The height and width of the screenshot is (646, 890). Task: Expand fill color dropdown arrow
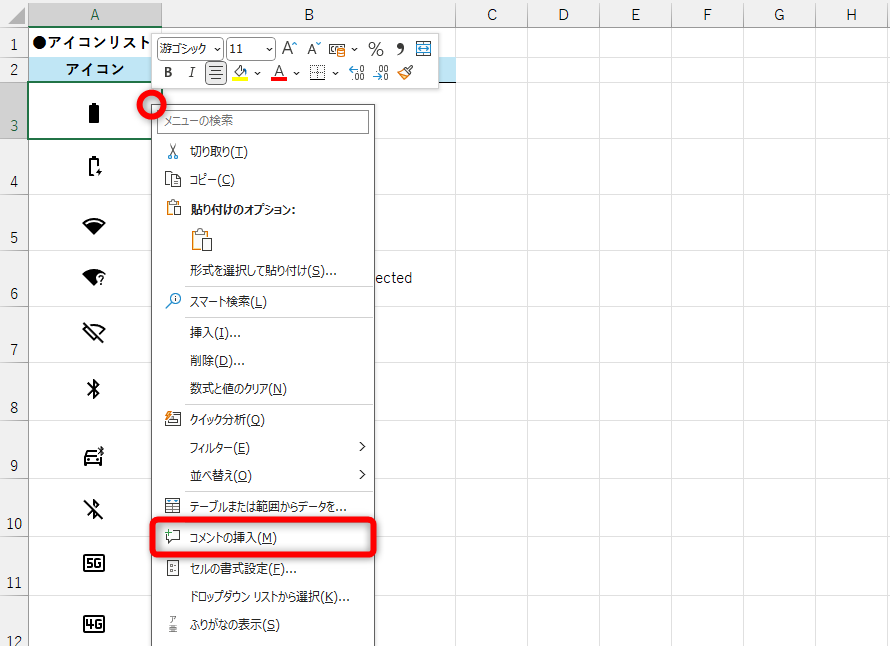tap(258, 73)
